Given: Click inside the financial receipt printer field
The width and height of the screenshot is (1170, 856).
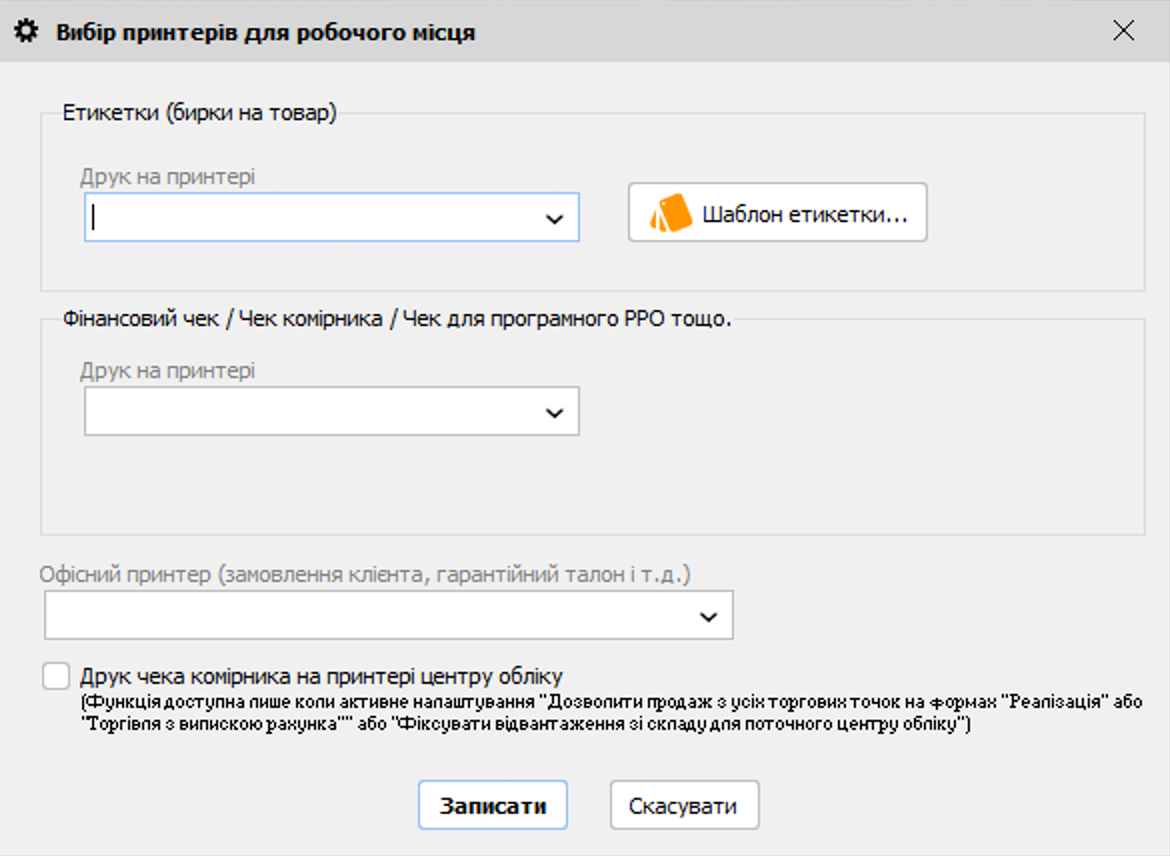Looking at the screenshot, I should click(310, 412).
